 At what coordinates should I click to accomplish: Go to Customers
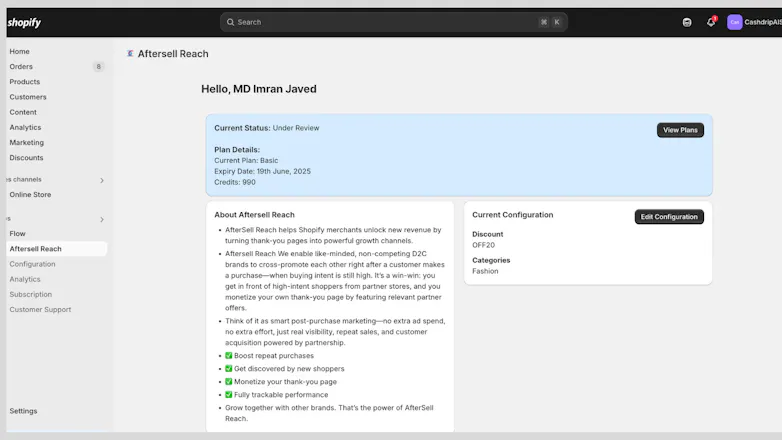[28, 97]
